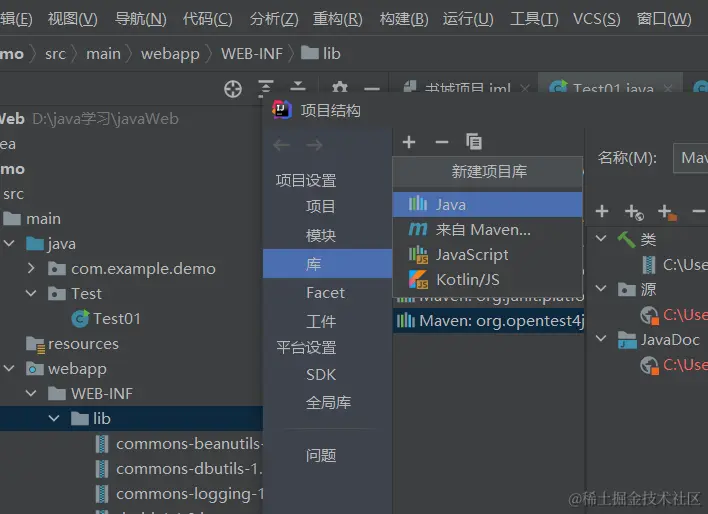Click the JavaDoc folder icon
Screen dimensions: 708x514
tap(627, 340)
